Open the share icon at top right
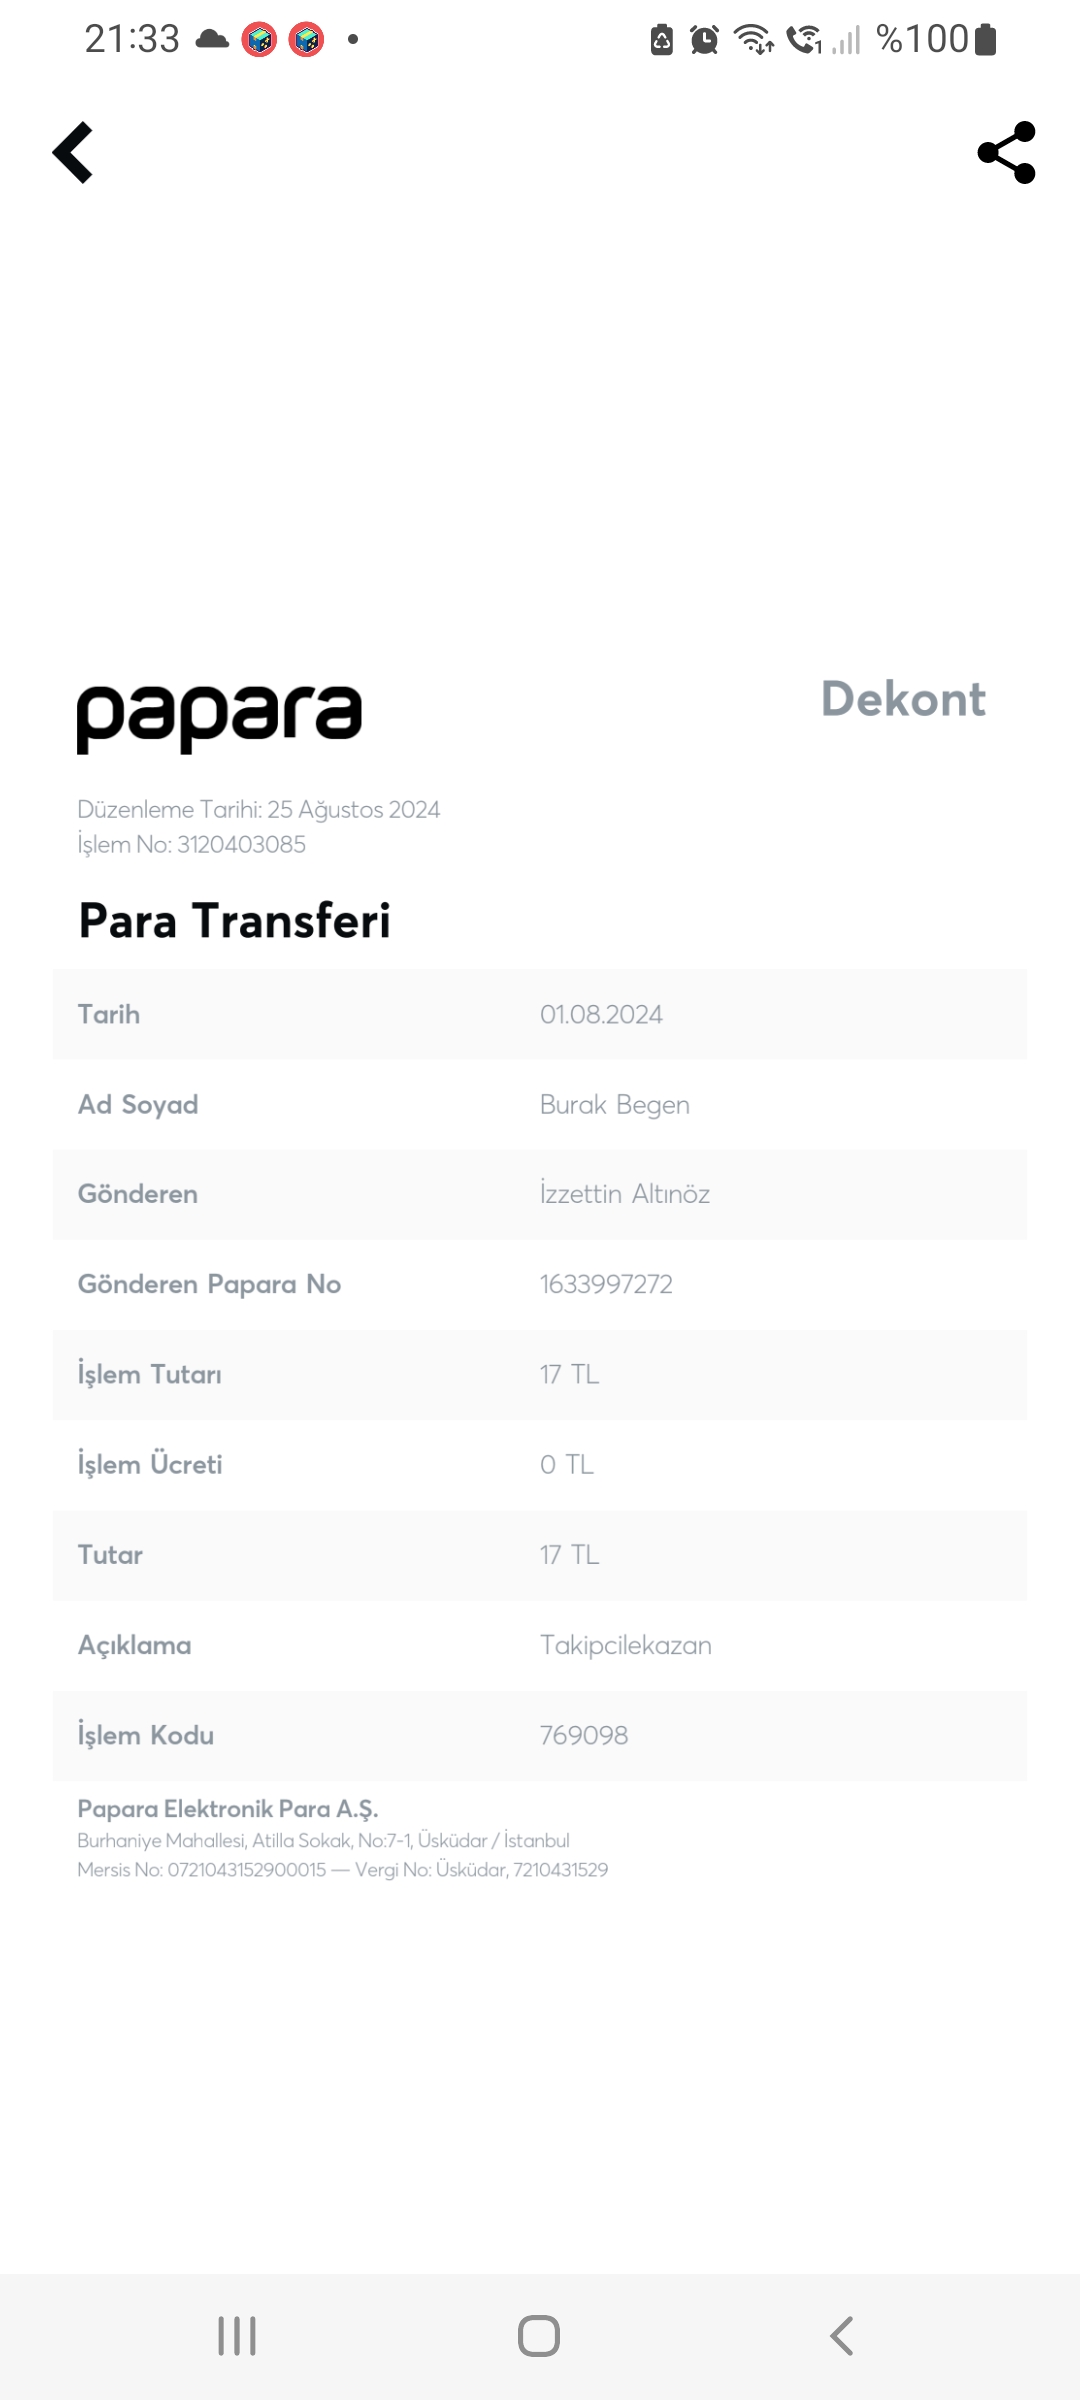 [x=1006, y=153]
